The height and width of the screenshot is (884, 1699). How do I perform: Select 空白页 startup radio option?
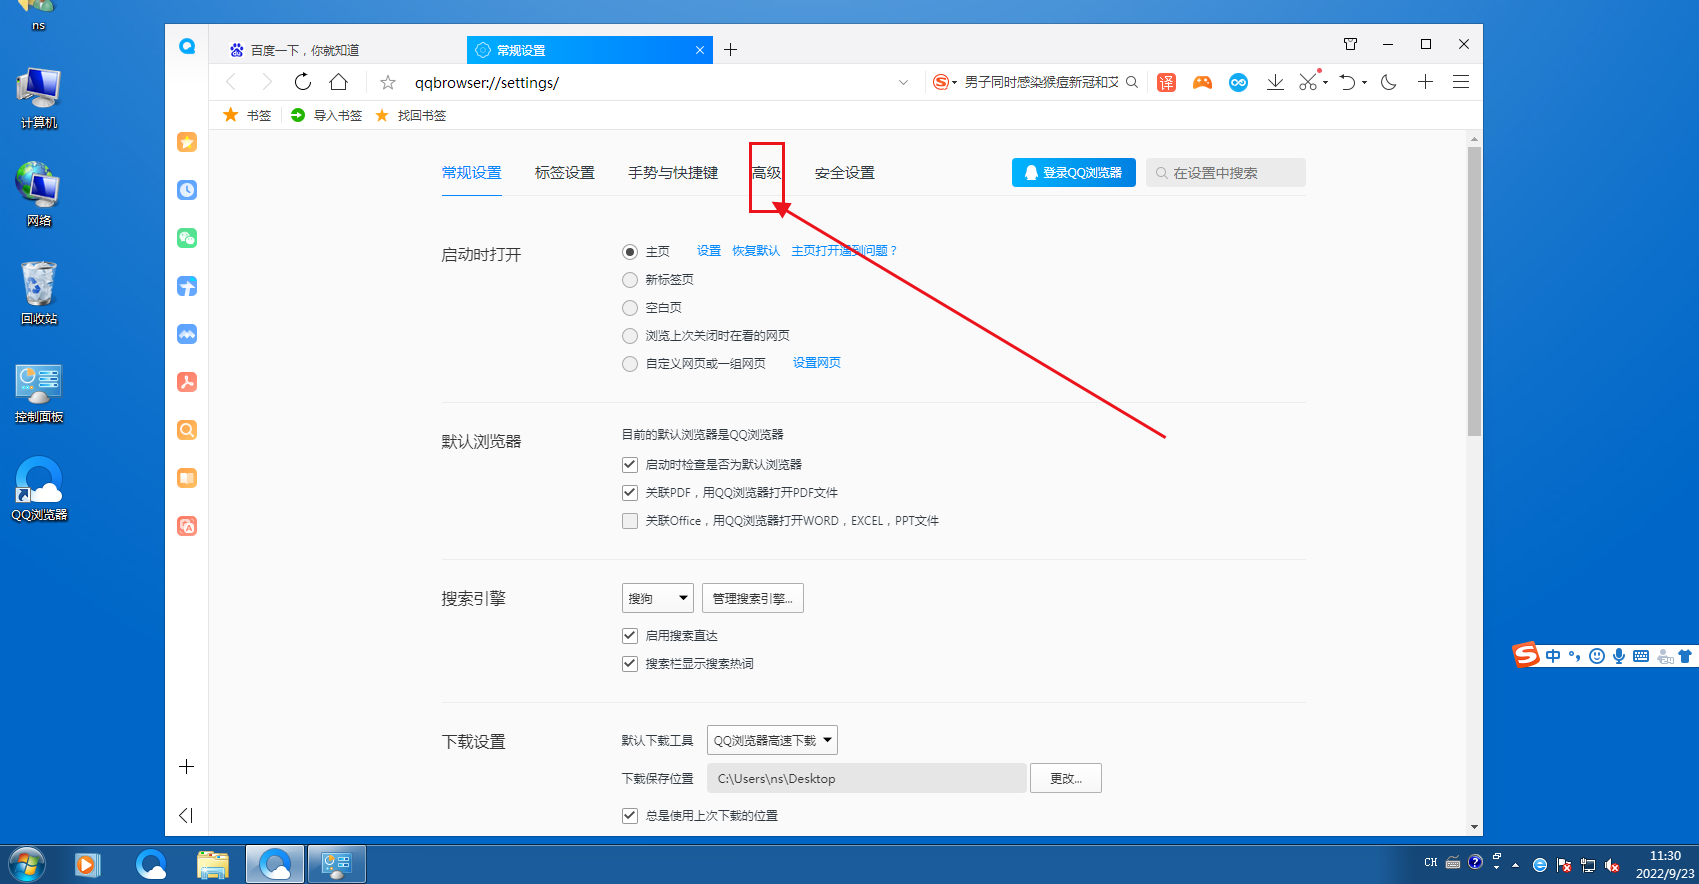tap(630, 308)
